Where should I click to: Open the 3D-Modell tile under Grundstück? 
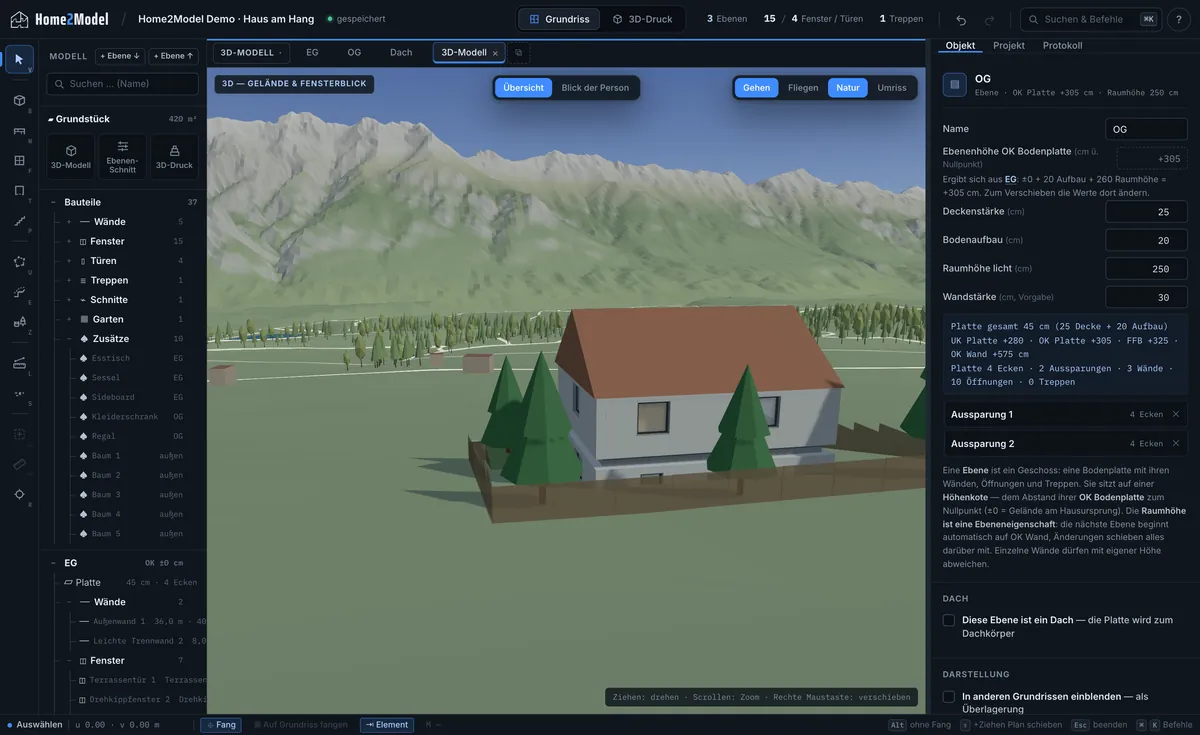(71, 156)
